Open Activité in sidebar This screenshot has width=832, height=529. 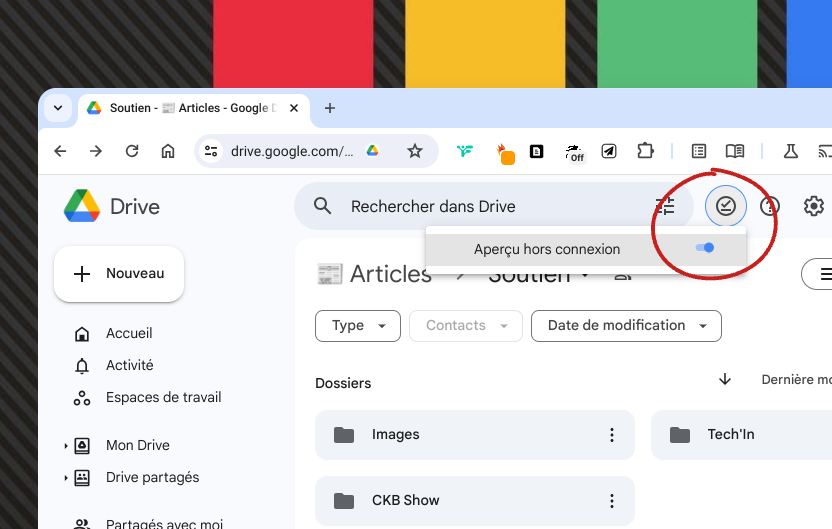(129, 365)
